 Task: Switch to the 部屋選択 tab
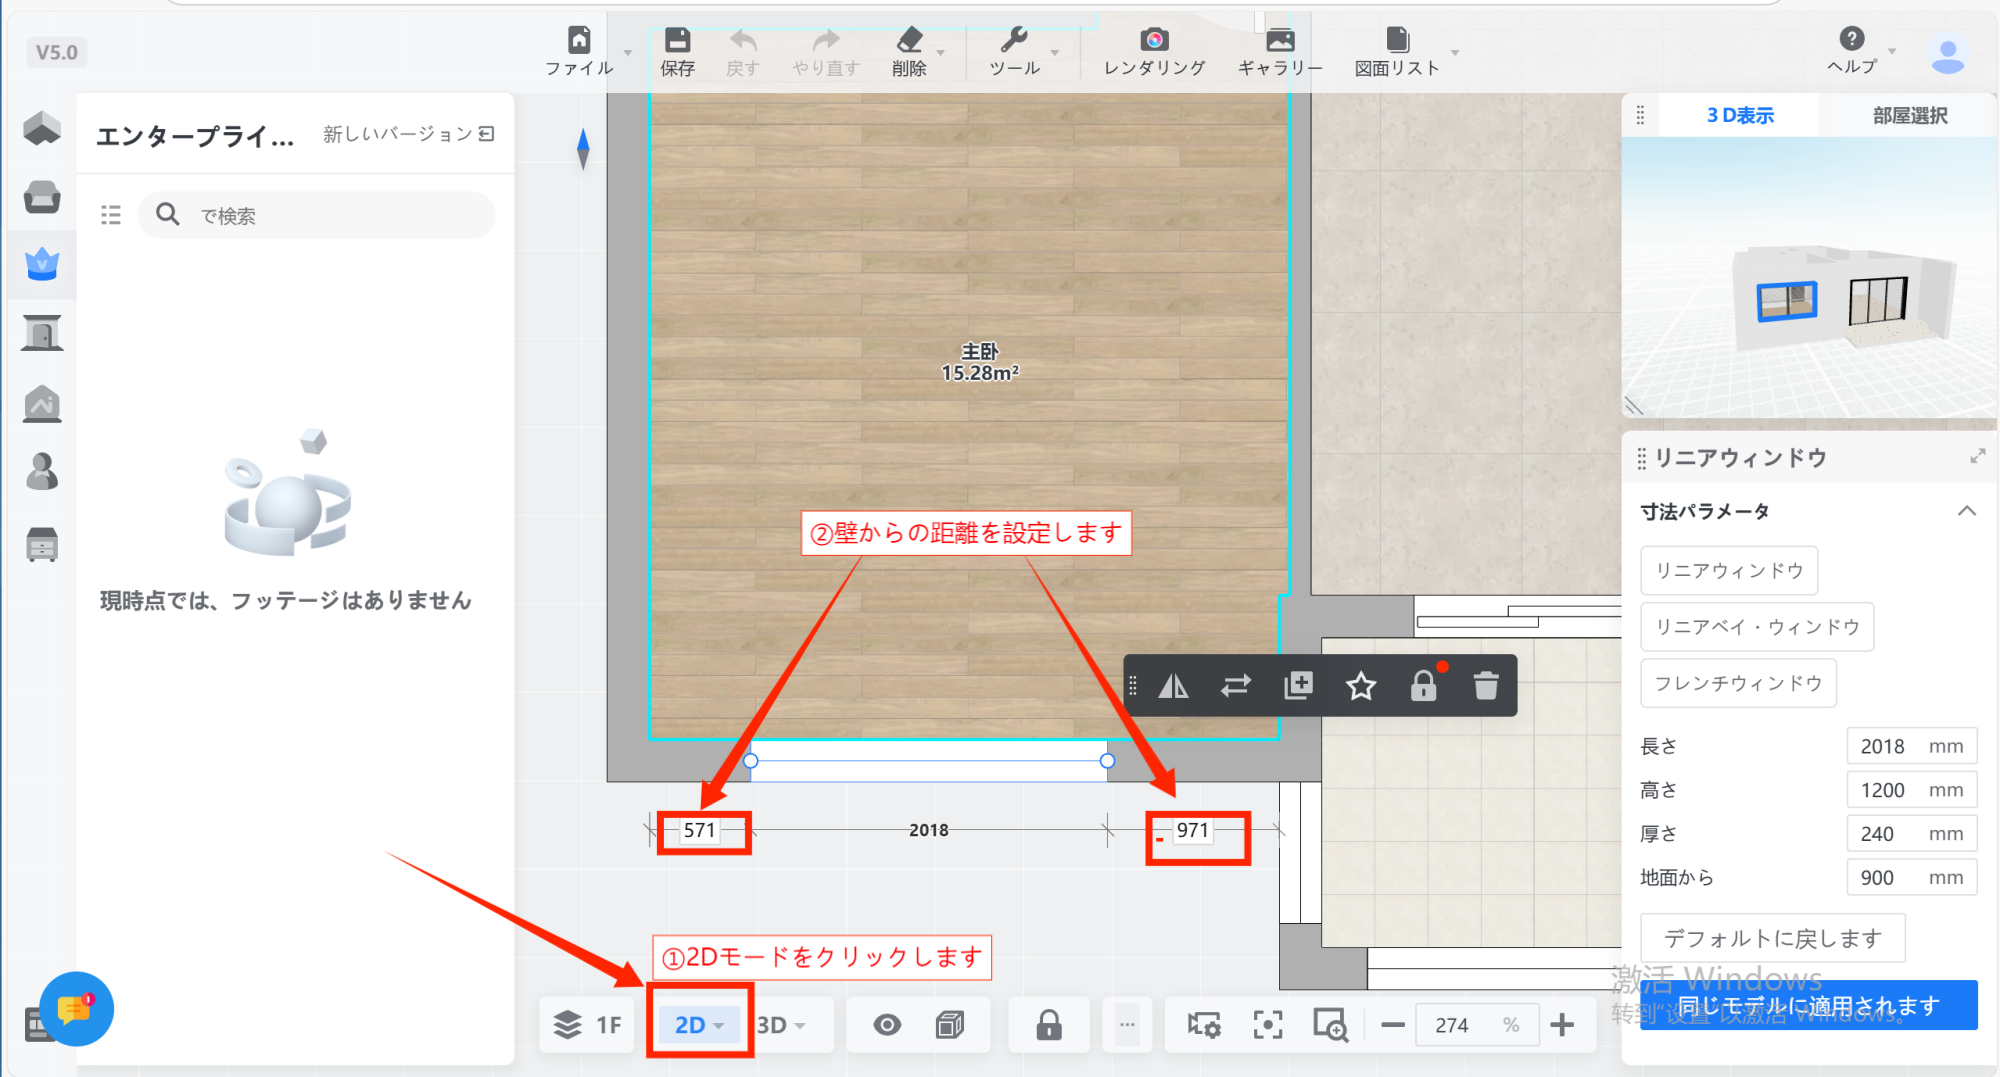[1910, 116]
